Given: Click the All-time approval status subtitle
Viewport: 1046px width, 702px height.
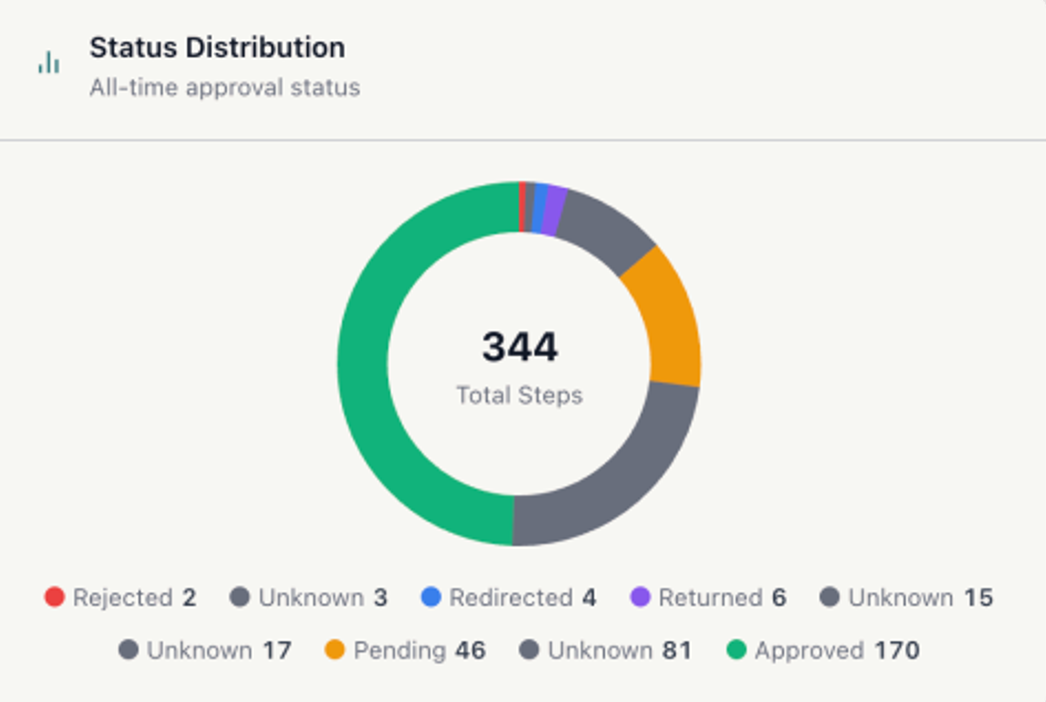Looking at the screenshot, I should pos(224,88).
